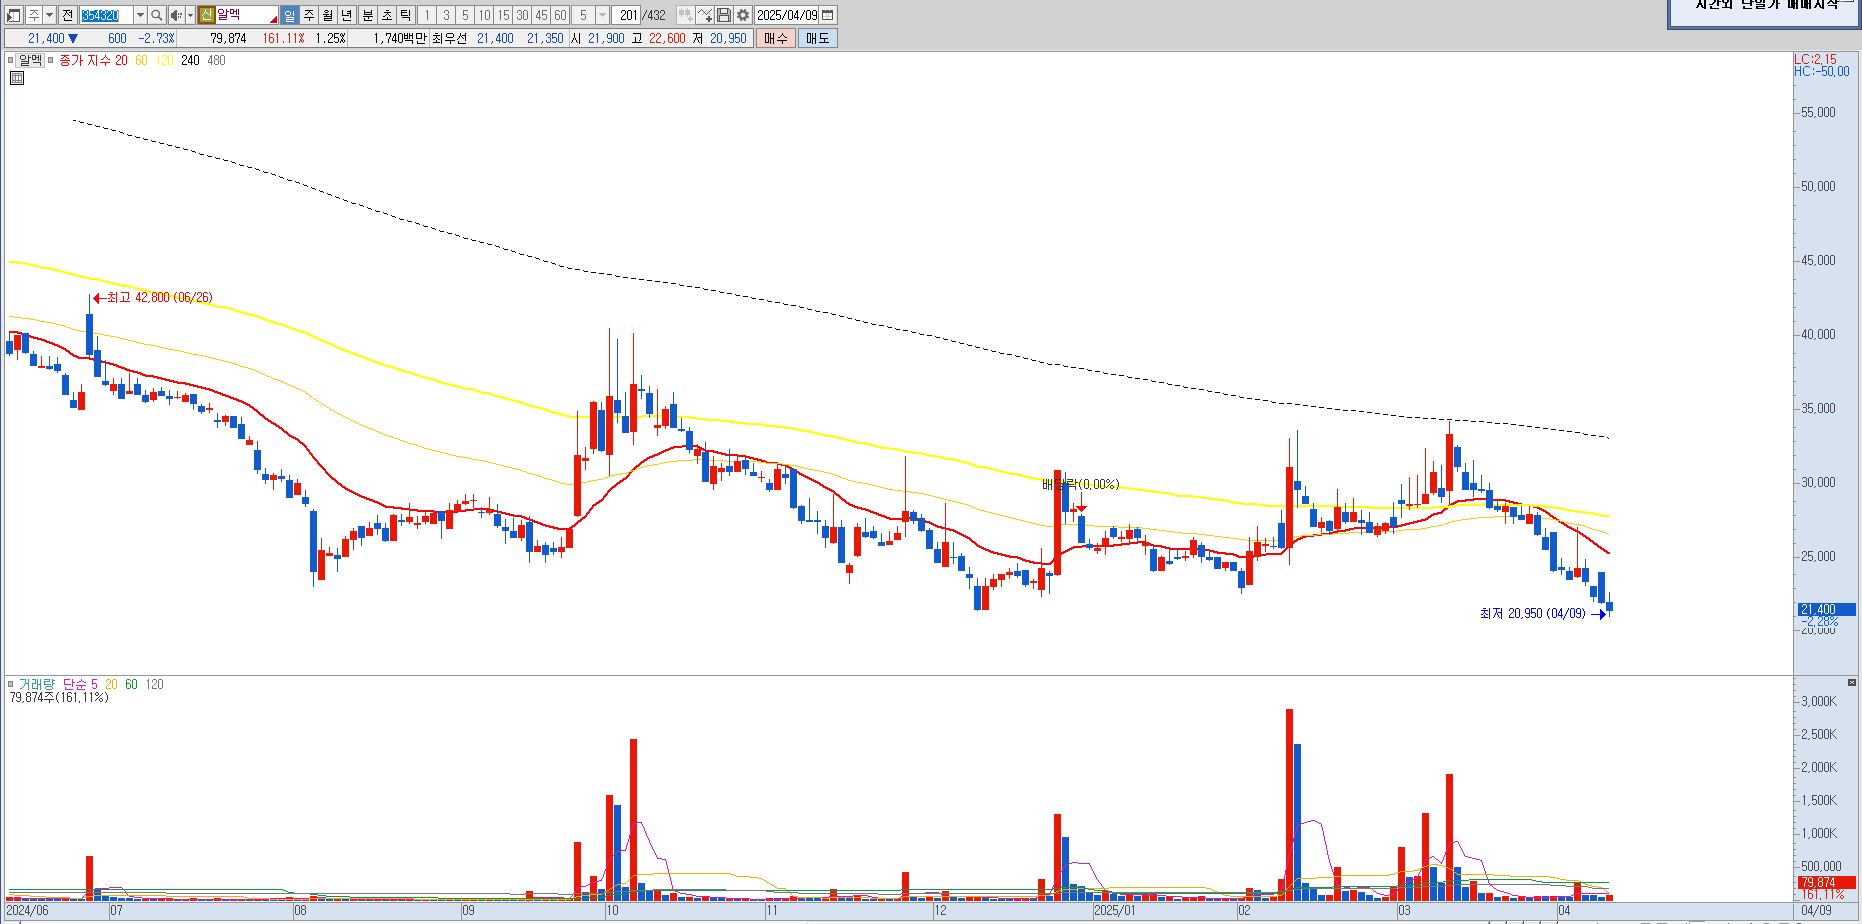Click the small square before 알멕 label

point(11,61)
